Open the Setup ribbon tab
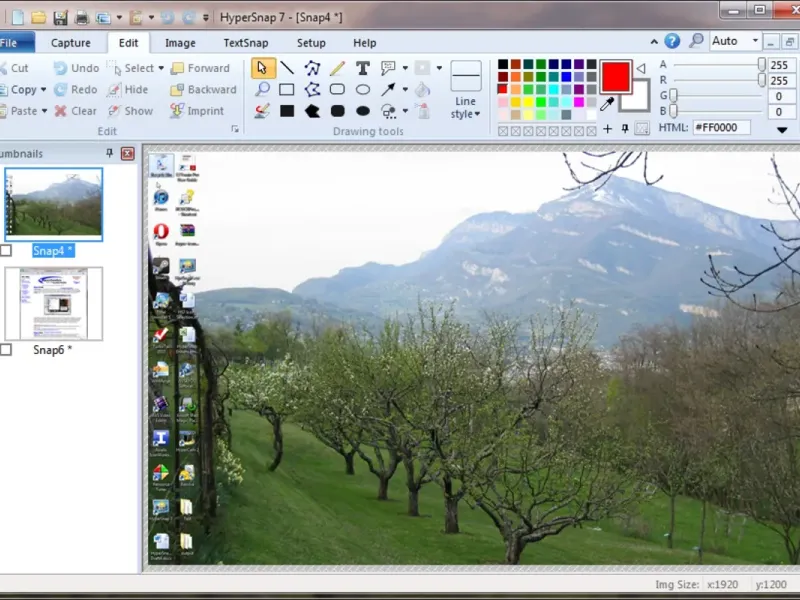800x600 pixels. click(x=311, y=43)
